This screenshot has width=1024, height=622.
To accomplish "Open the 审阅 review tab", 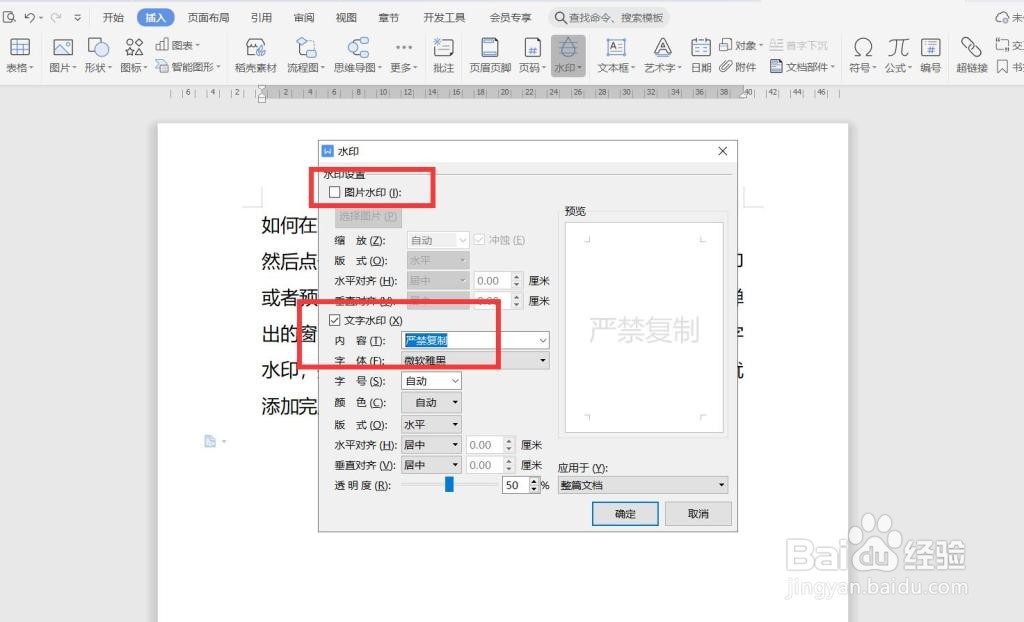I will 302,16.
